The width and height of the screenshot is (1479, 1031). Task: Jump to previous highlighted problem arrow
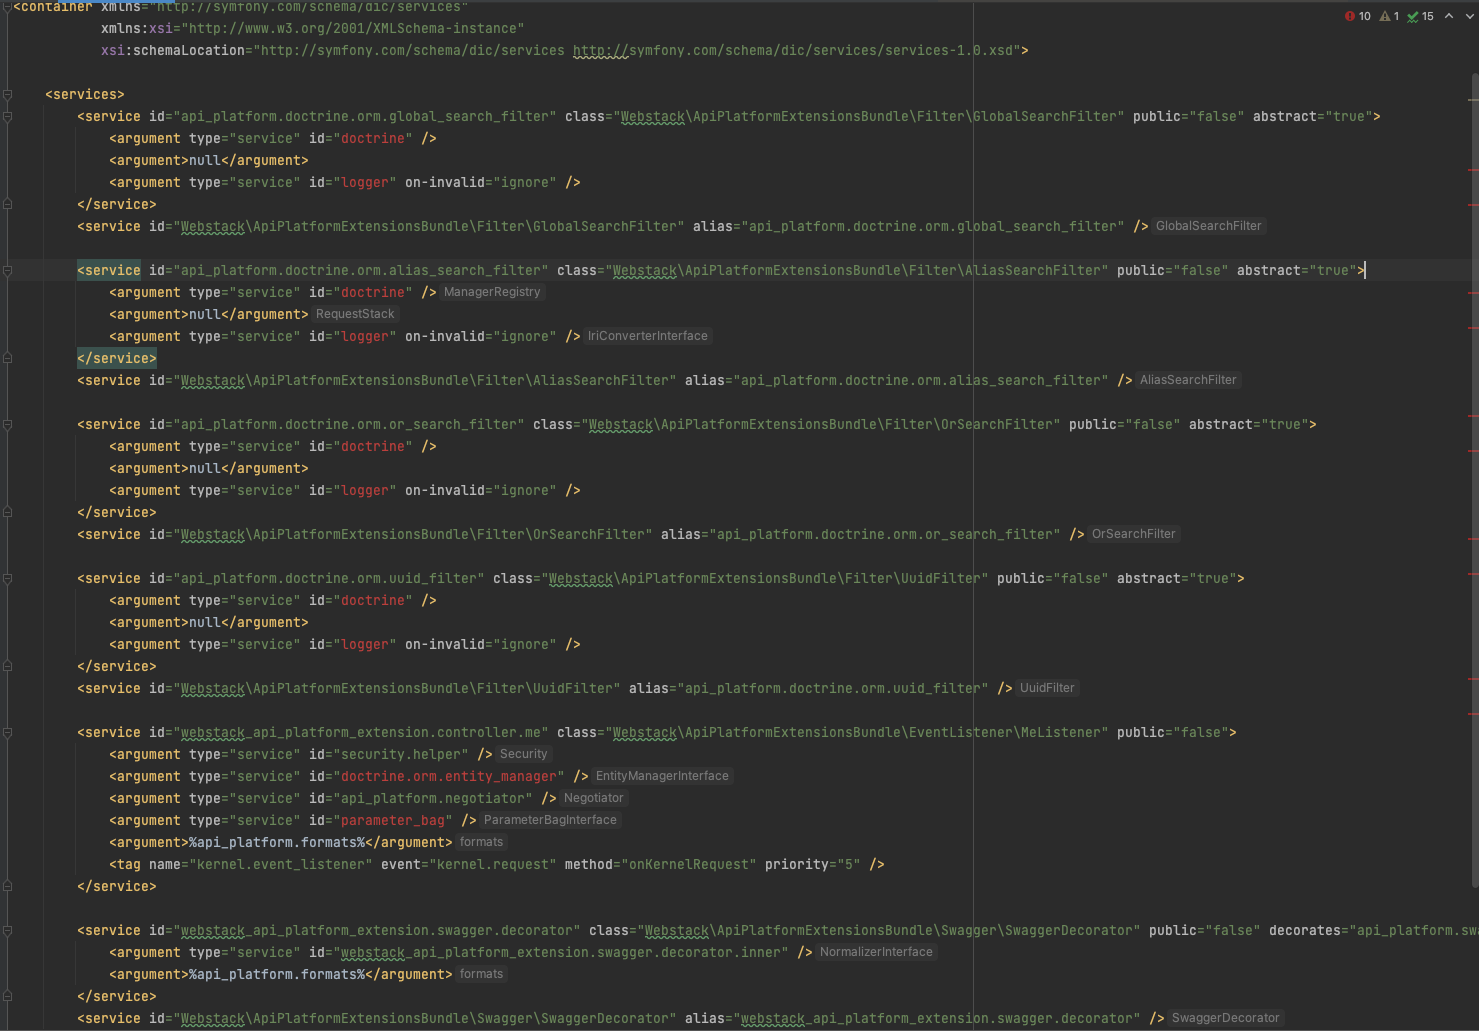coord(1448,16)
